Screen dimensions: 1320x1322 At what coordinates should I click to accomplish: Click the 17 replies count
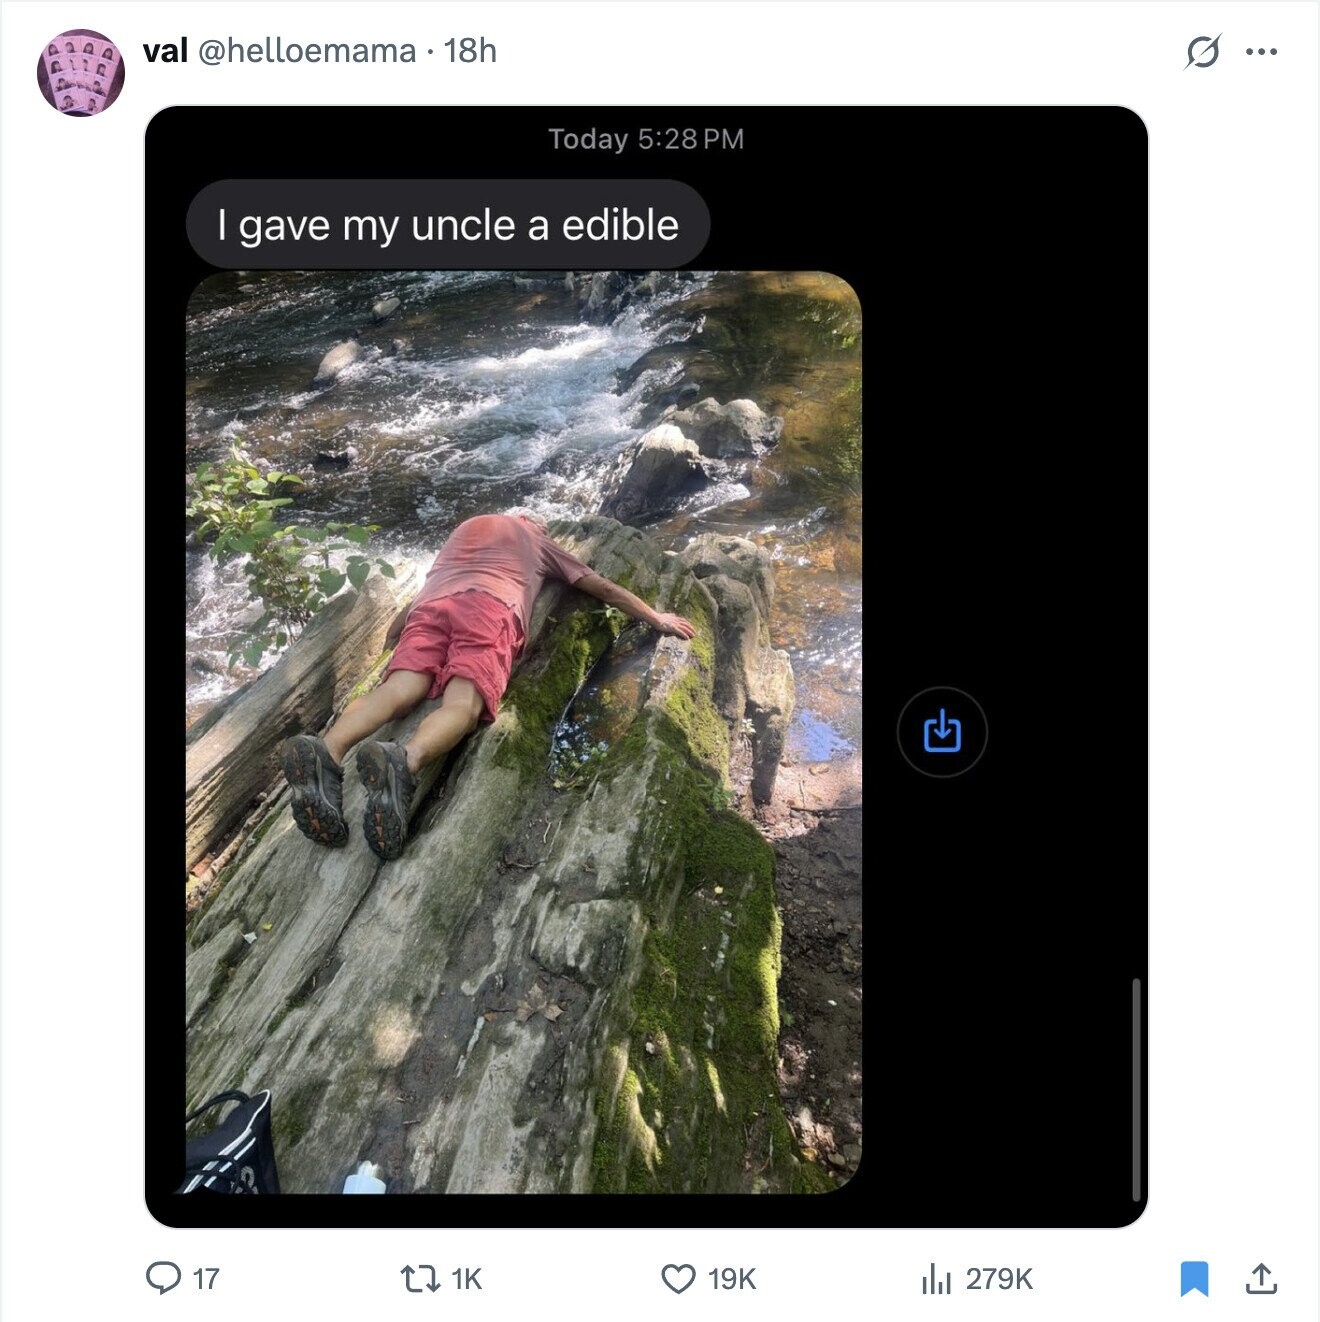(x=205, y=1279)
